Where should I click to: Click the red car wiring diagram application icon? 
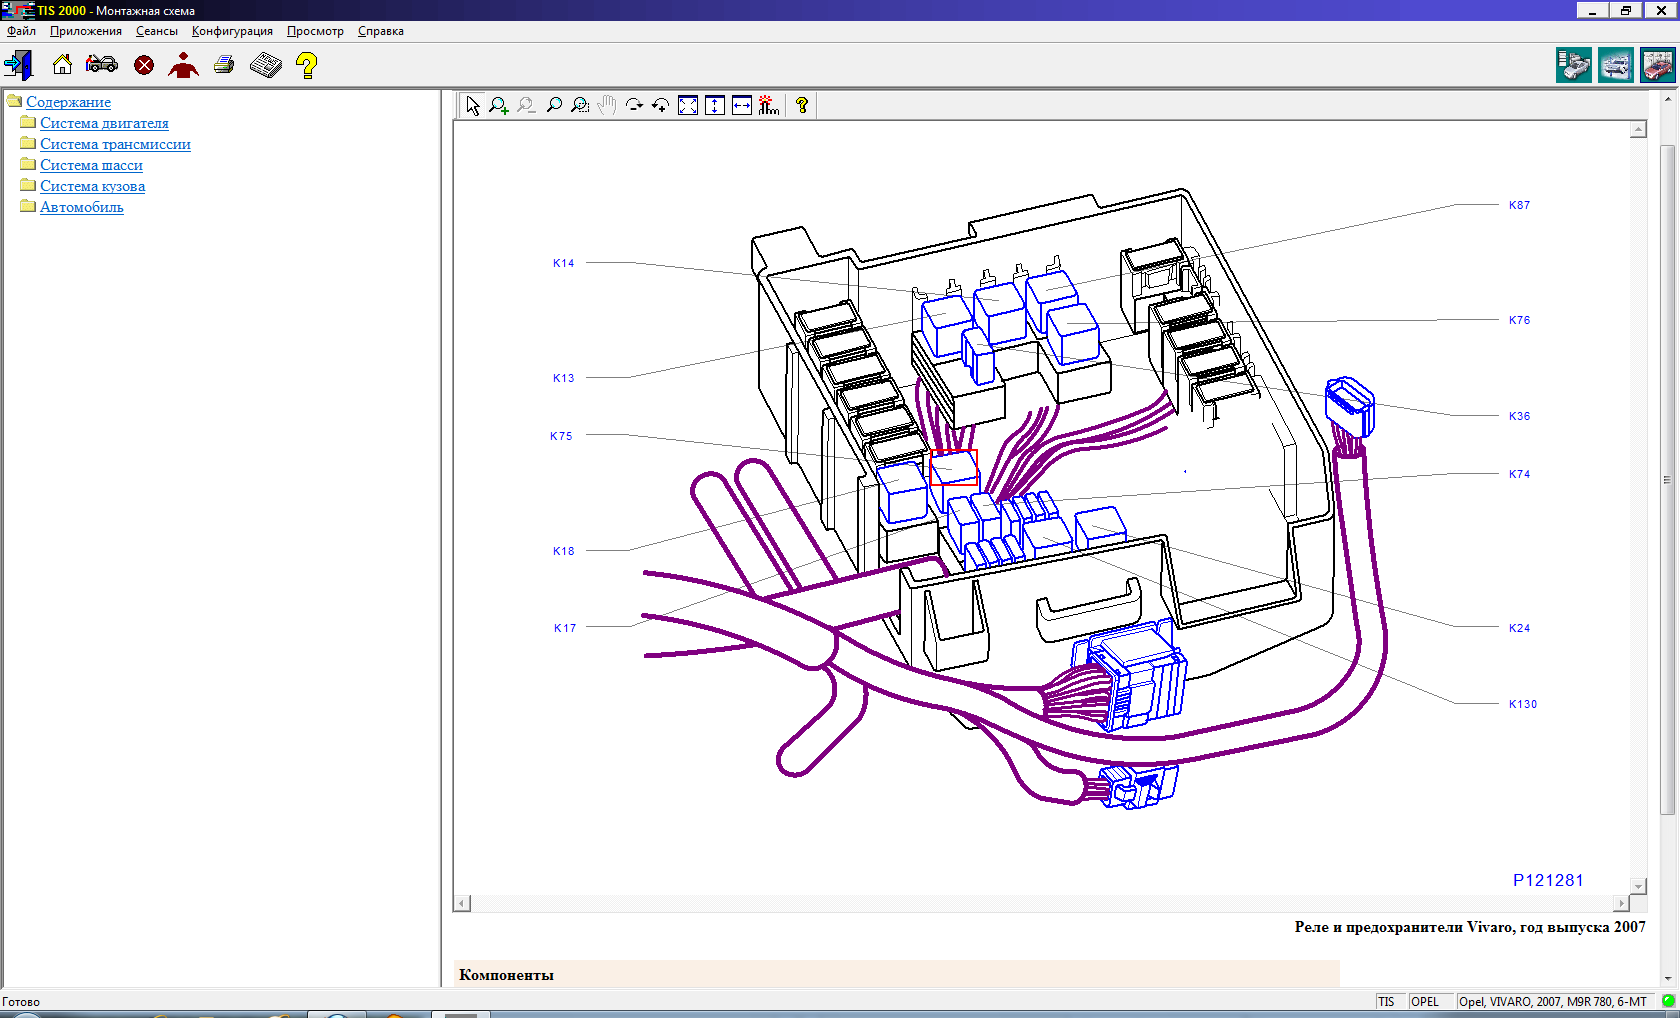click(x=1657, y=66)
